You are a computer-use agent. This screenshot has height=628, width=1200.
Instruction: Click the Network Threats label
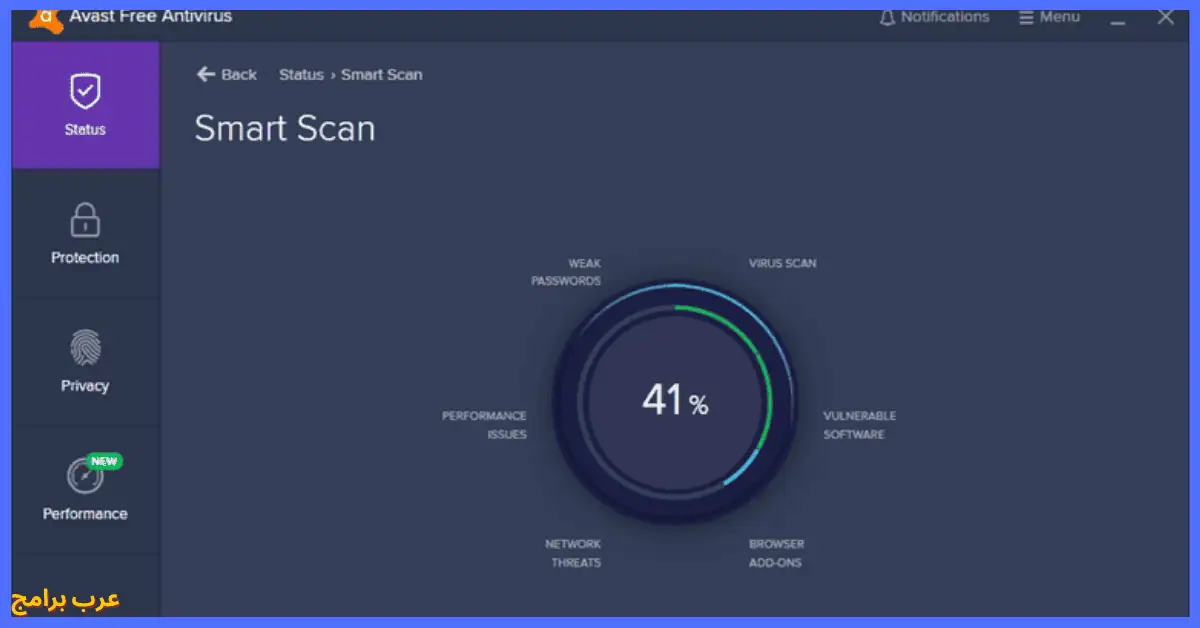573,553
